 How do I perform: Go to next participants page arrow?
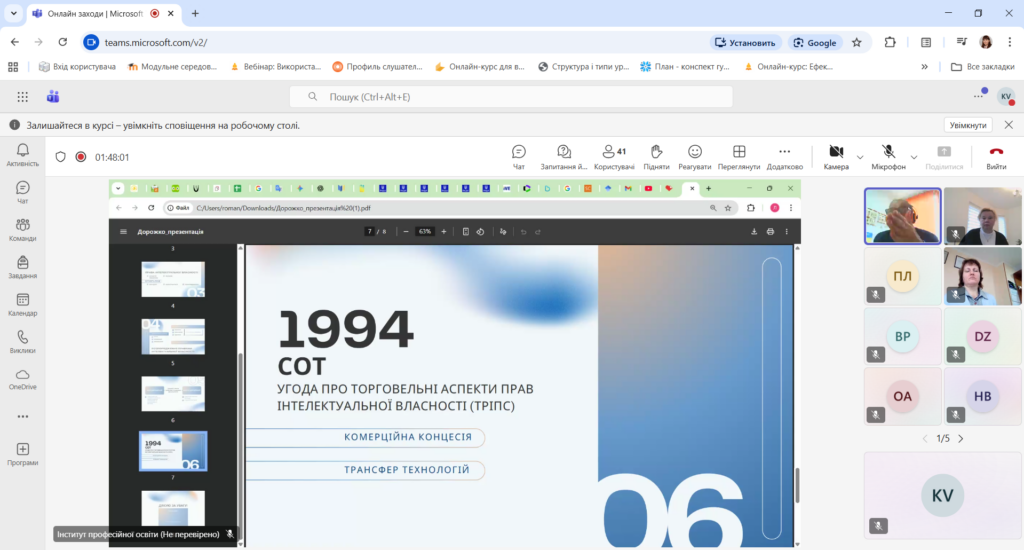pyautogui.click(x=961, y=438)
